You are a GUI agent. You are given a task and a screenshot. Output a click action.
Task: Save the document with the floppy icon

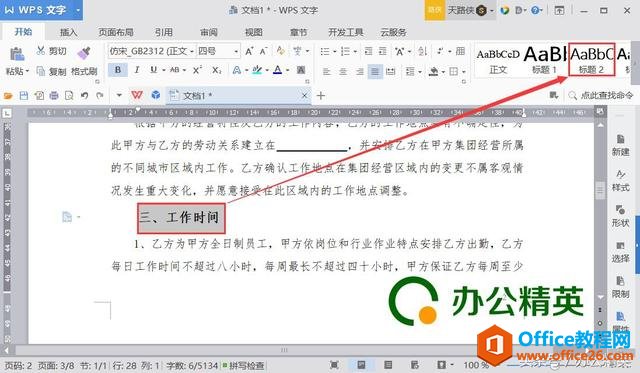(x=24, y=96)
